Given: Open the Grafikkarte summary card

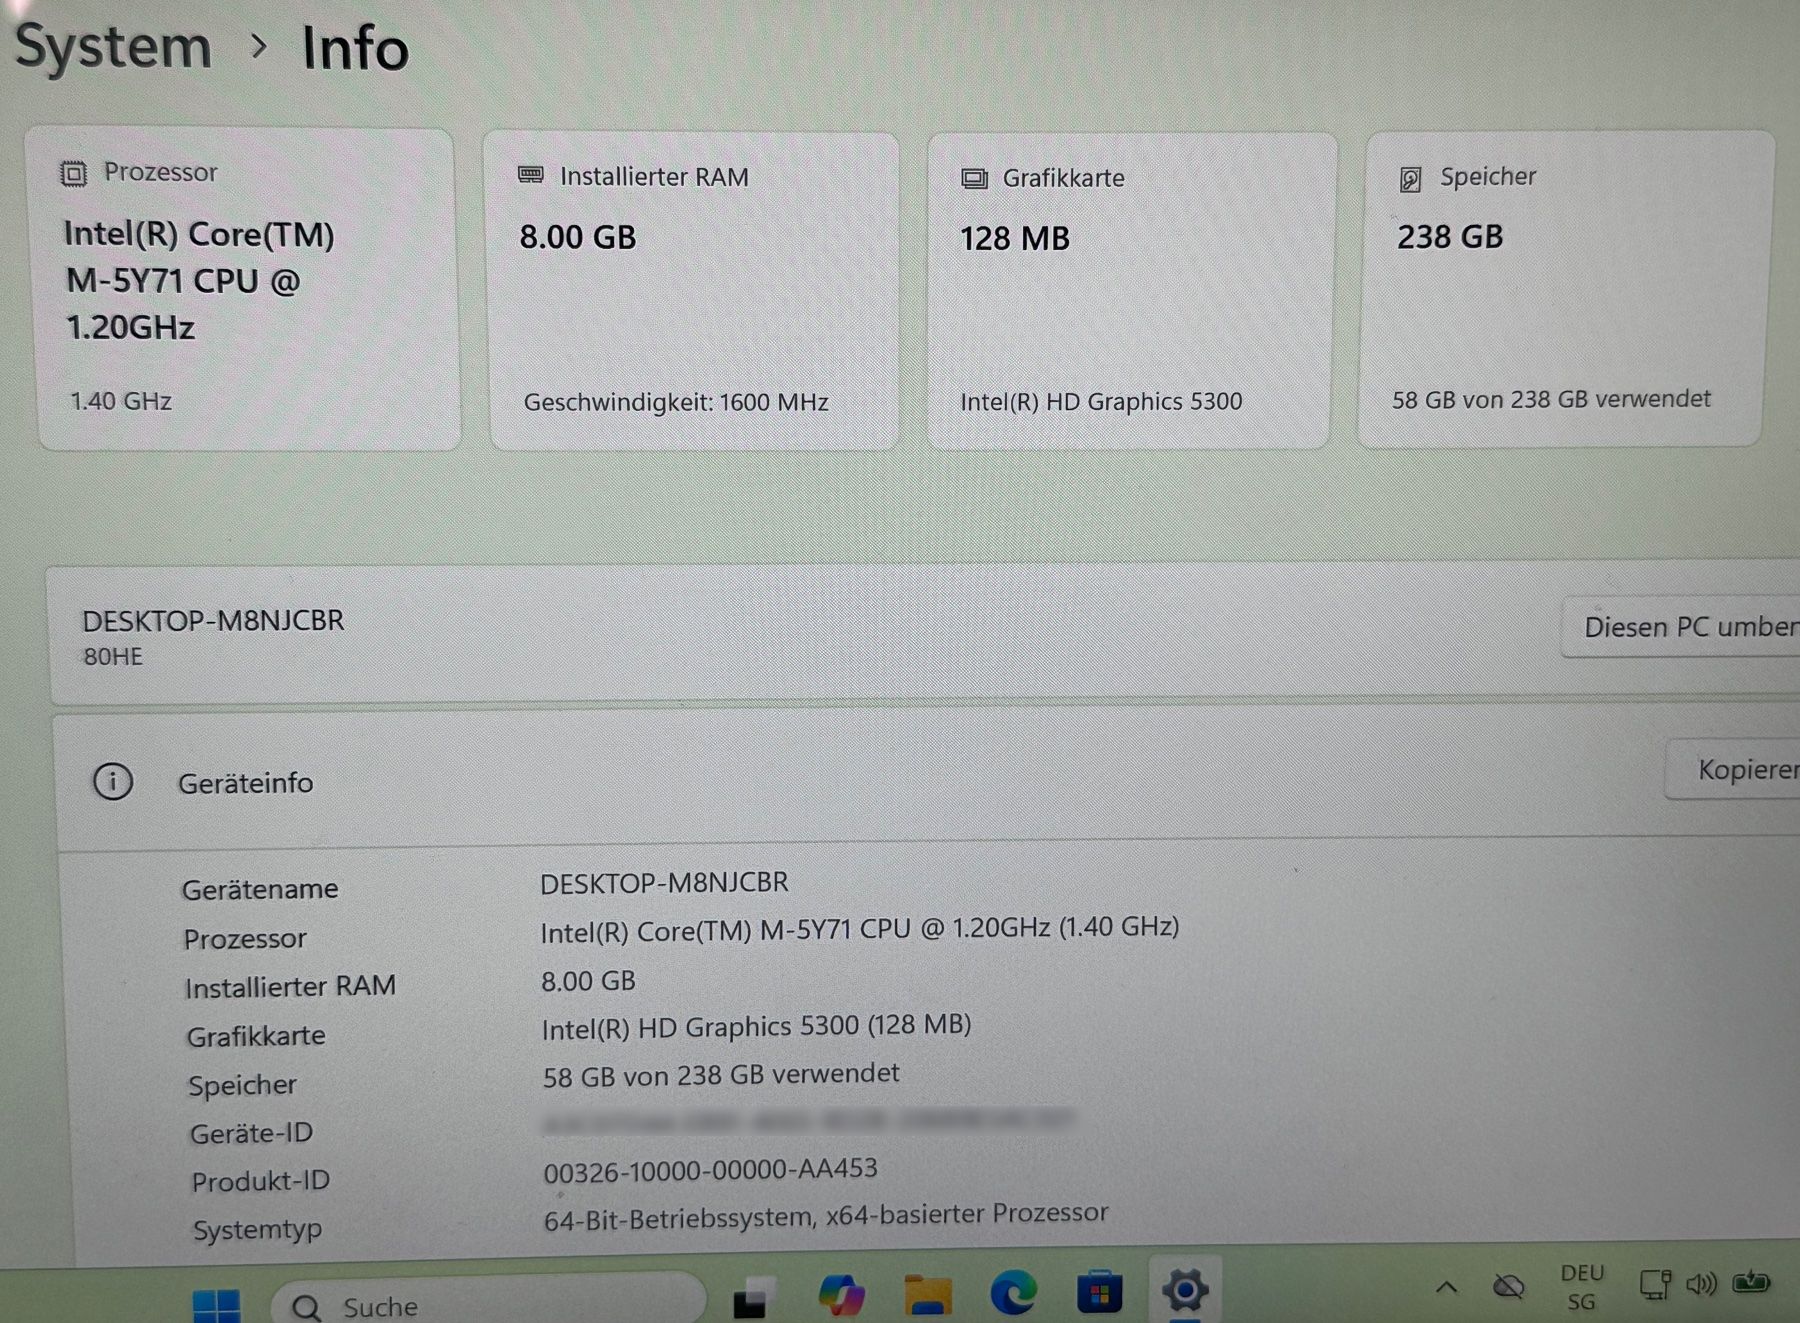Looking at the screenshot, I should [x=1131, y=290].
